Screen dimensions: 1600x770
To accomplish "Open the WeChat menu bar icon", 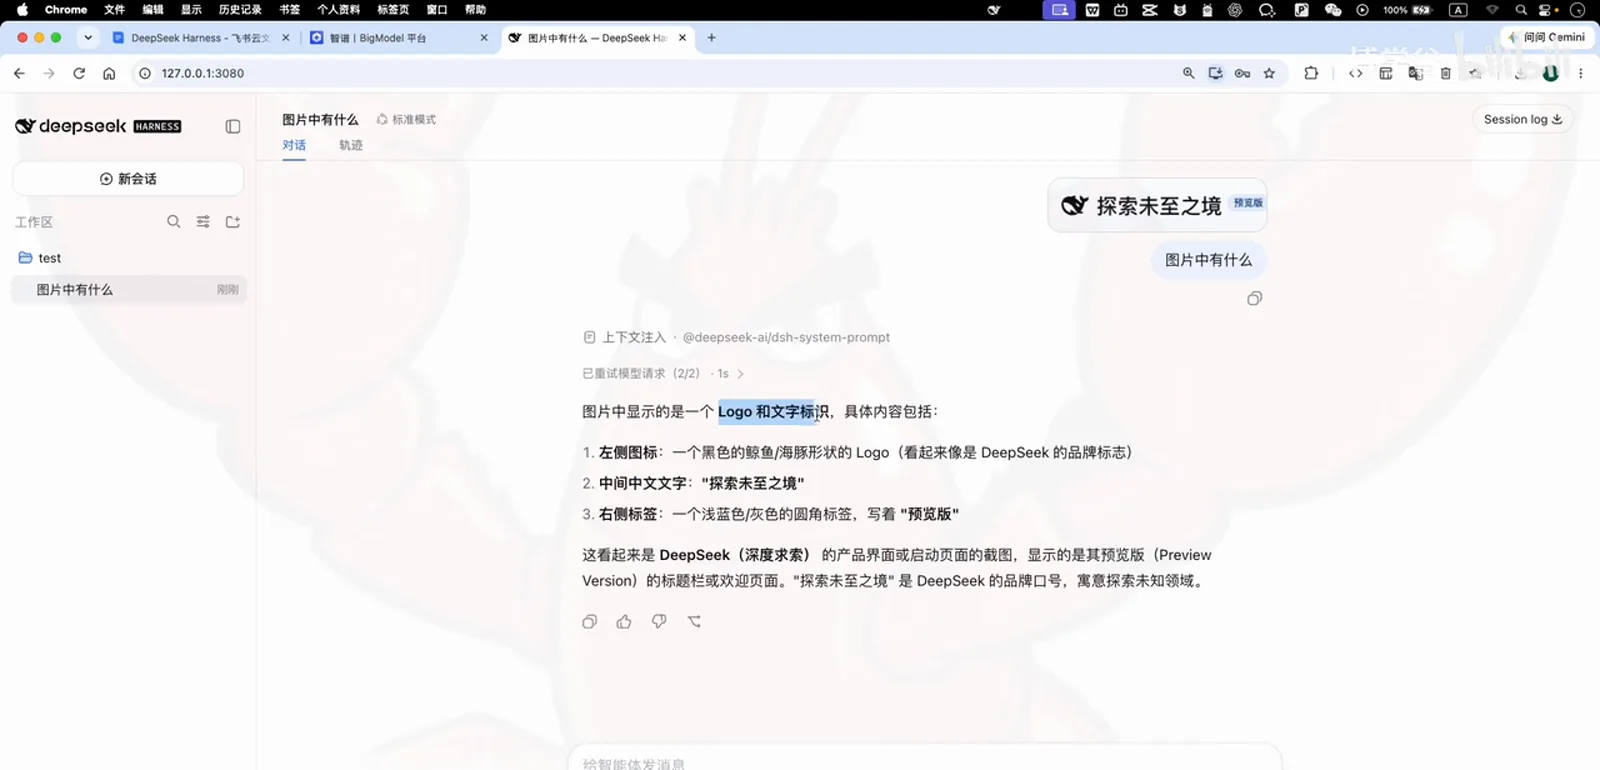I will 1332,10.
